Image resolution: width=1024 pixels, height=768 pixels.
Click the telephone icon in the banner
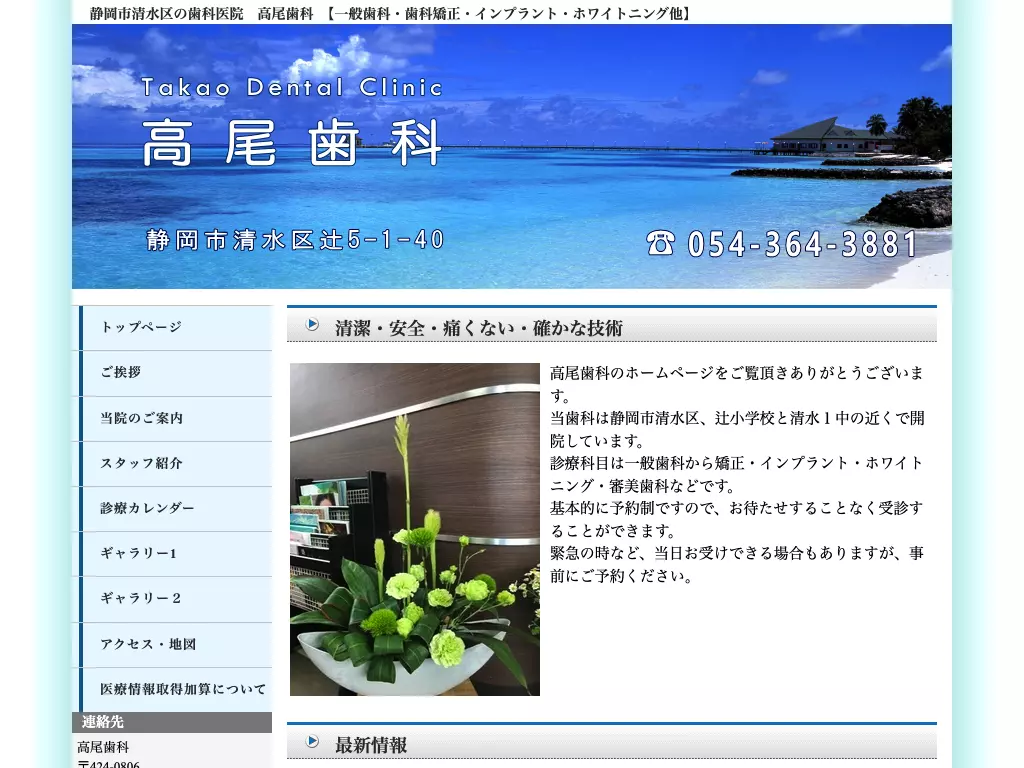pos(660,243)
